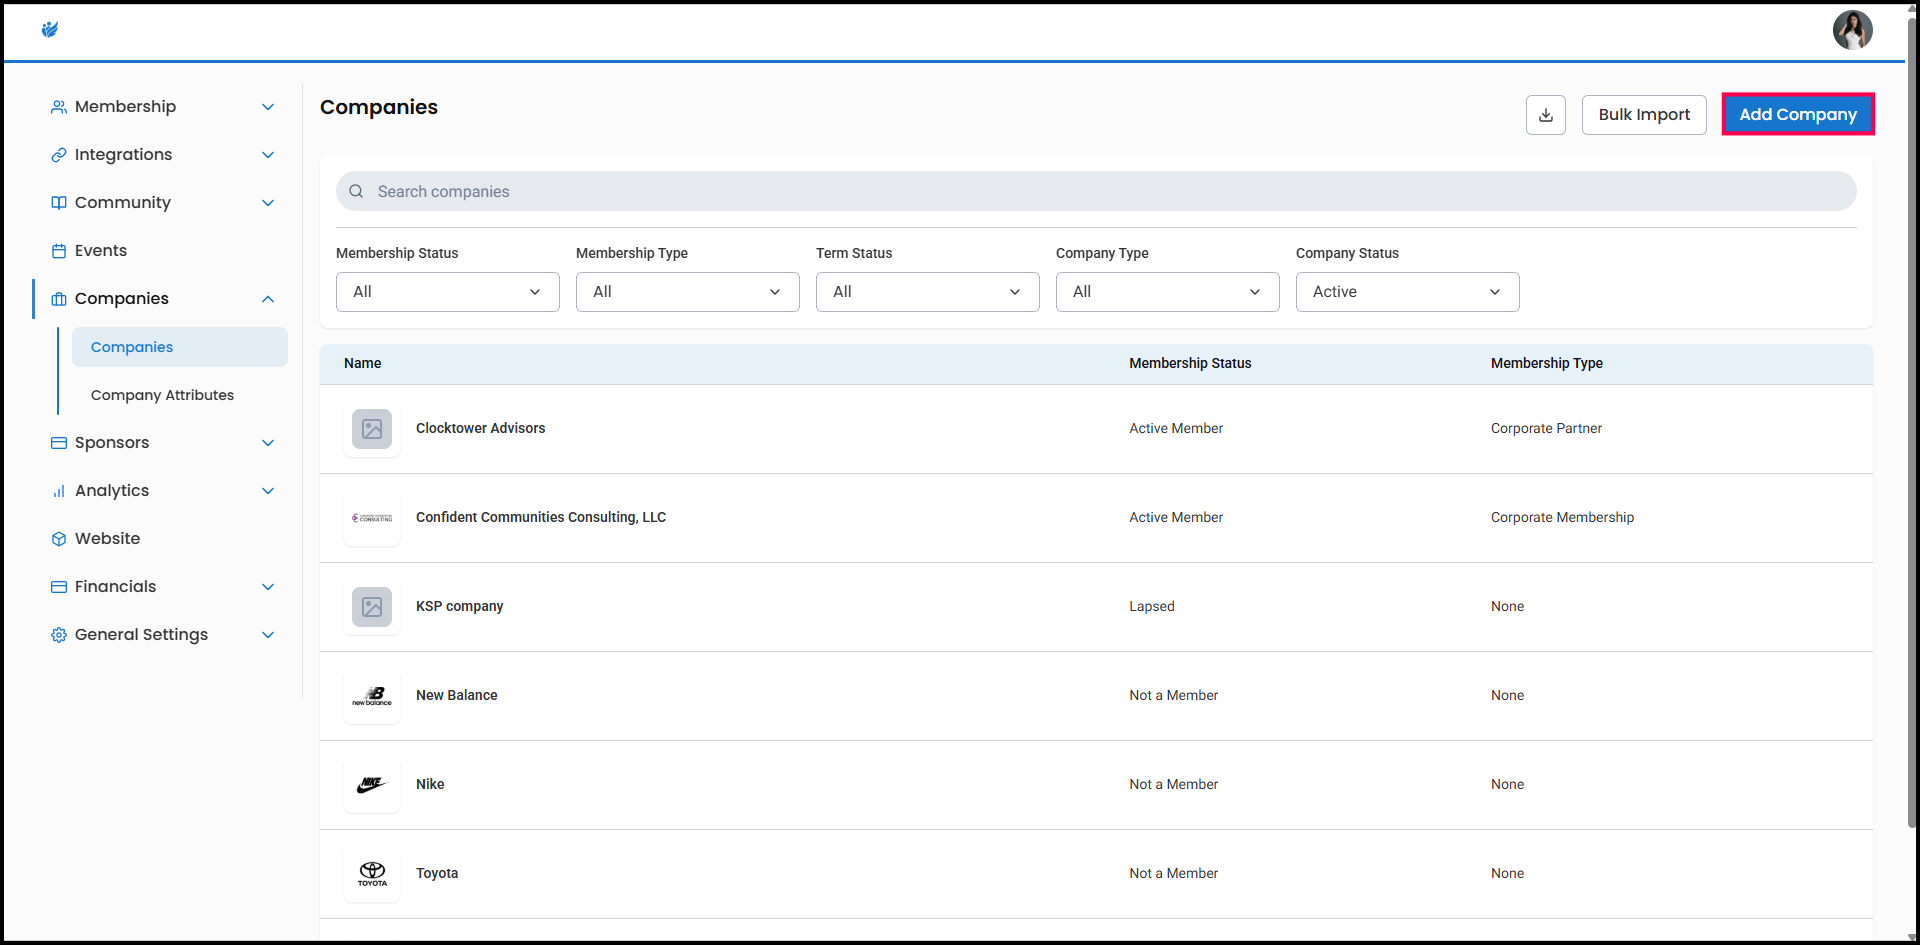The image size is (1920, 945).
Task: Click the app logo in header
Action: click(x=50, y=30)
